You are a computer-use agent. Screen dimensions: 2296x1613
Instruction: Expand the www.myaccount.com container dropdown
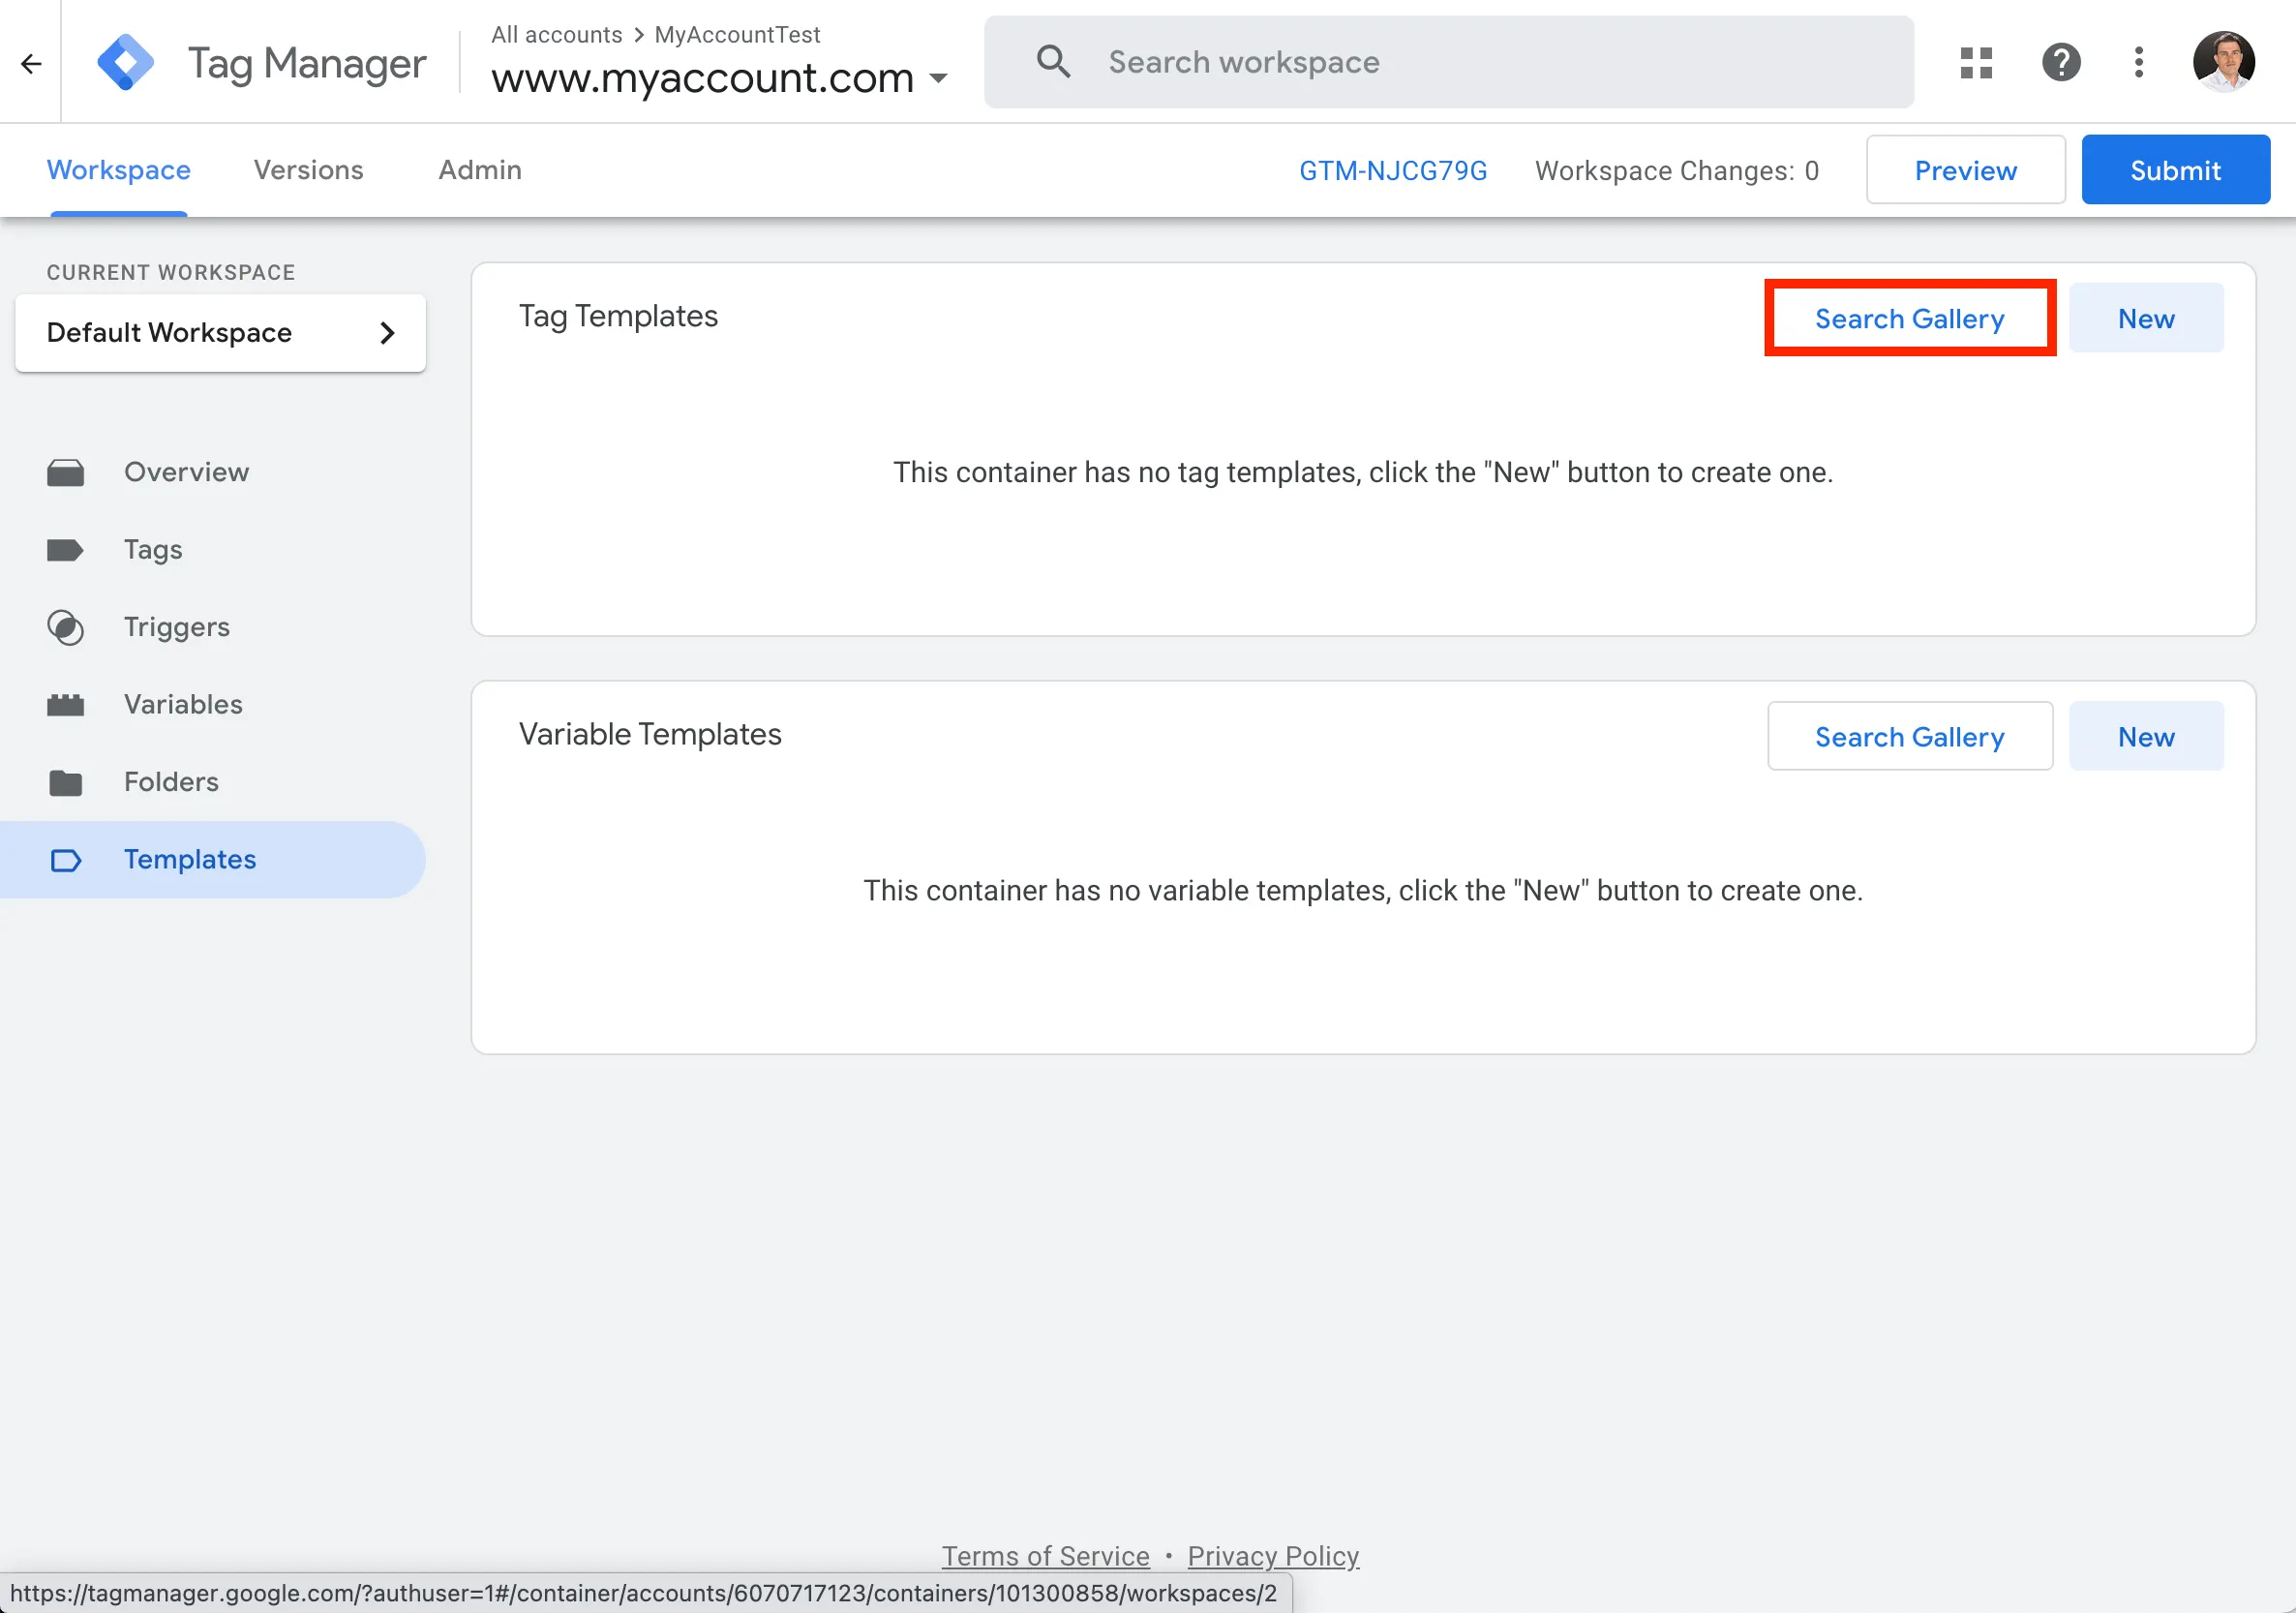[x=938, y=78]
